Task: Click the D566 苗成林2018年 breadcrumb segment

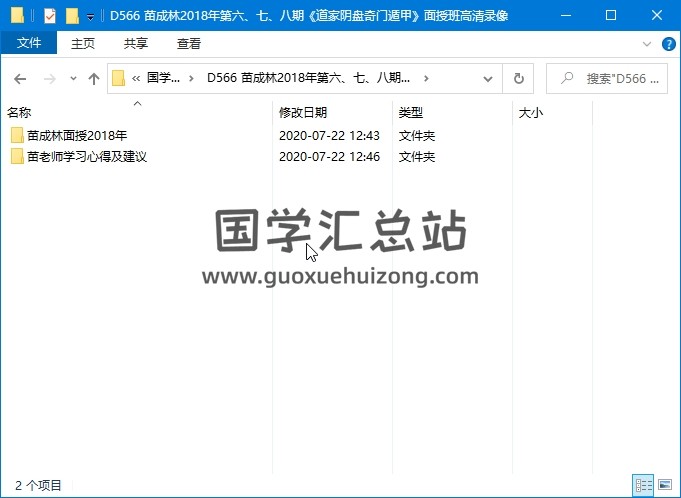Action: coord(308,78)
